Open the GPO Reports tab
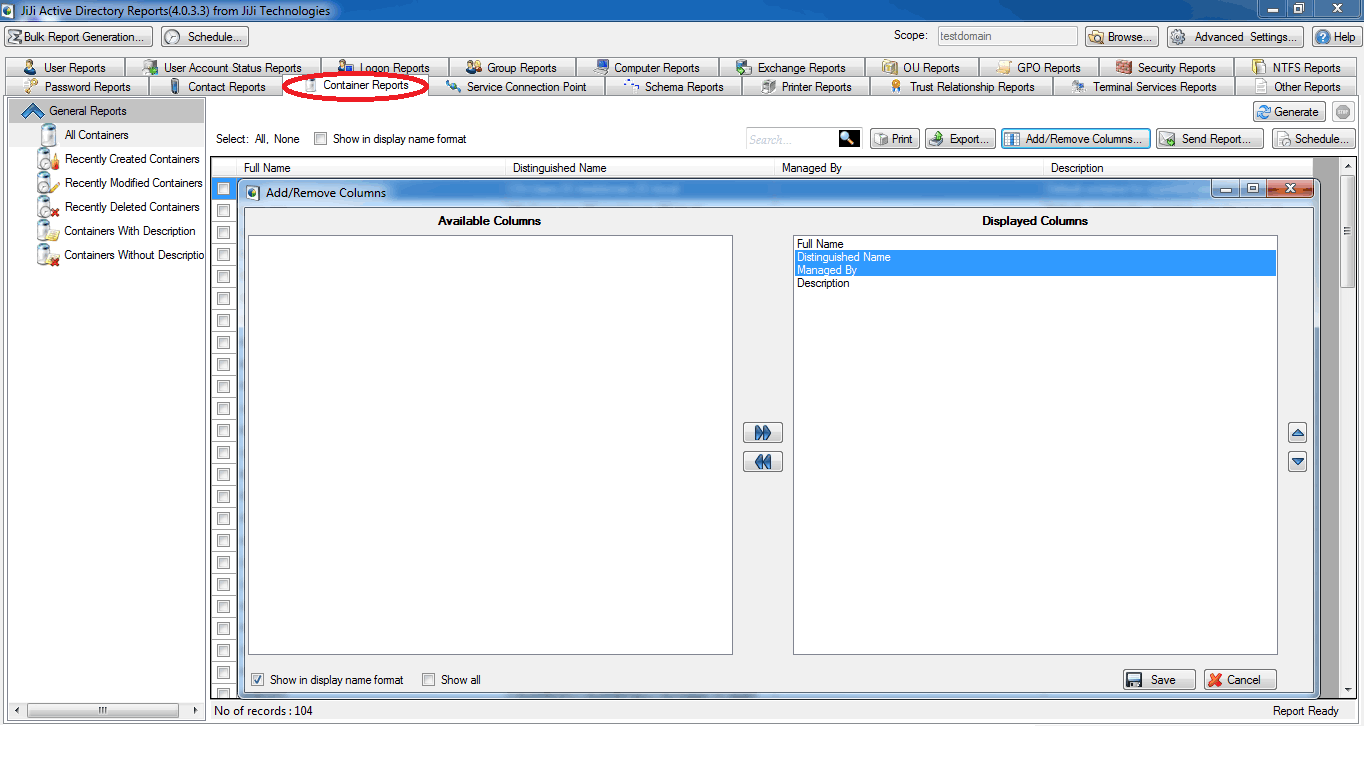1364x768 pixels. pos(1039,68)
